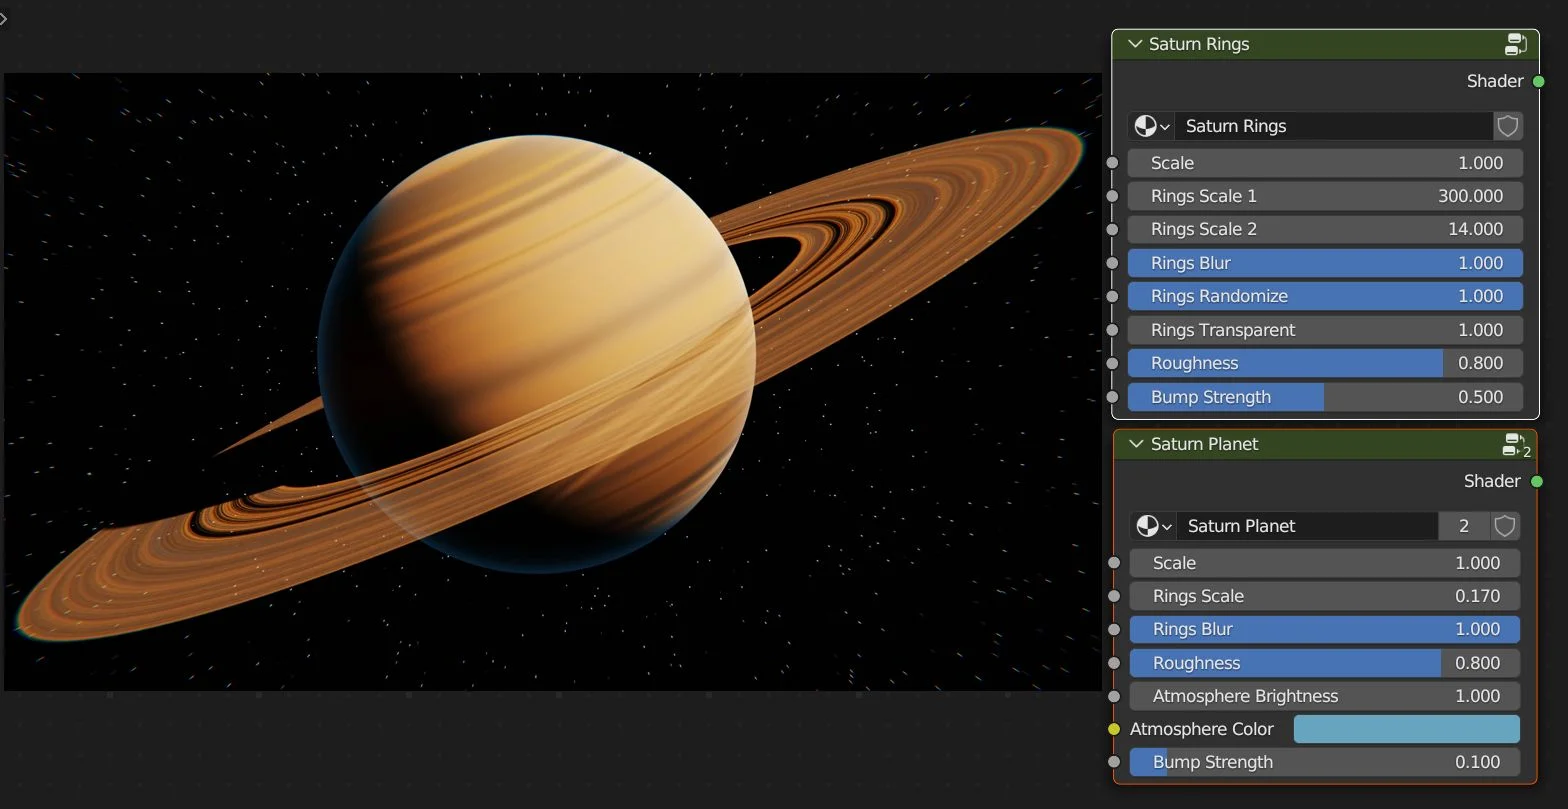This screenshot has height=809, width=1568.
Task: Click the Atmosphere Brightness value field
Action: point(1325,696)
